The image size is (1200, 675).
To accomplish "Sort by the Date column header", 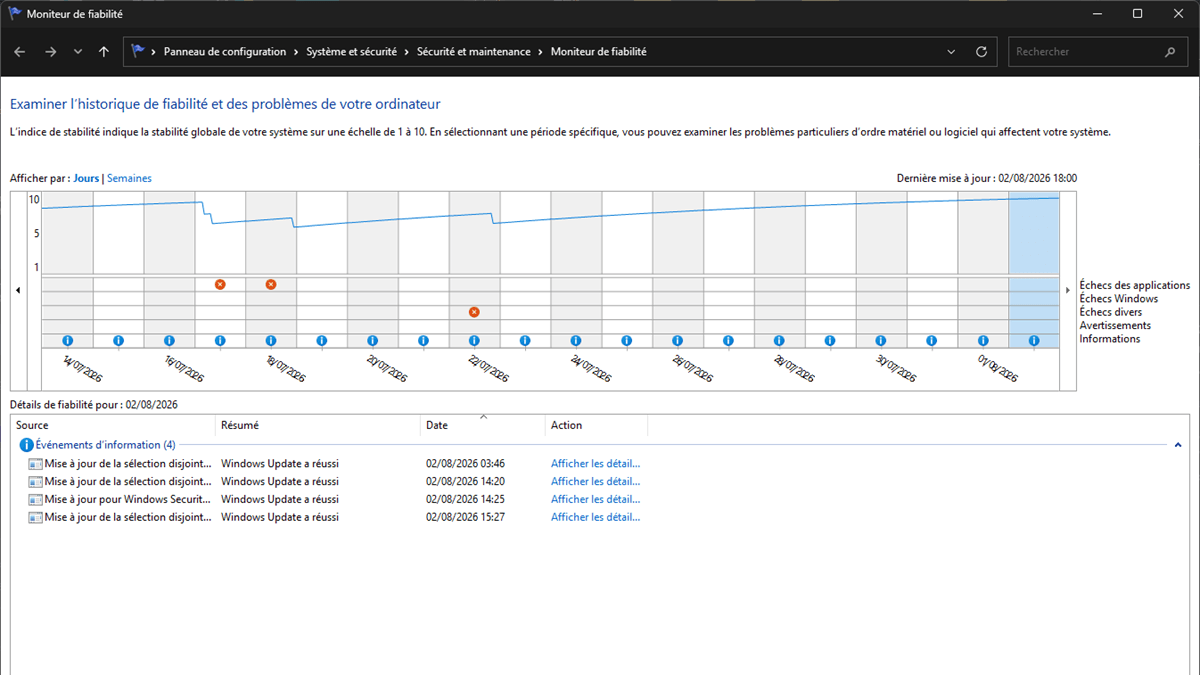I will [x=483, y=426].
